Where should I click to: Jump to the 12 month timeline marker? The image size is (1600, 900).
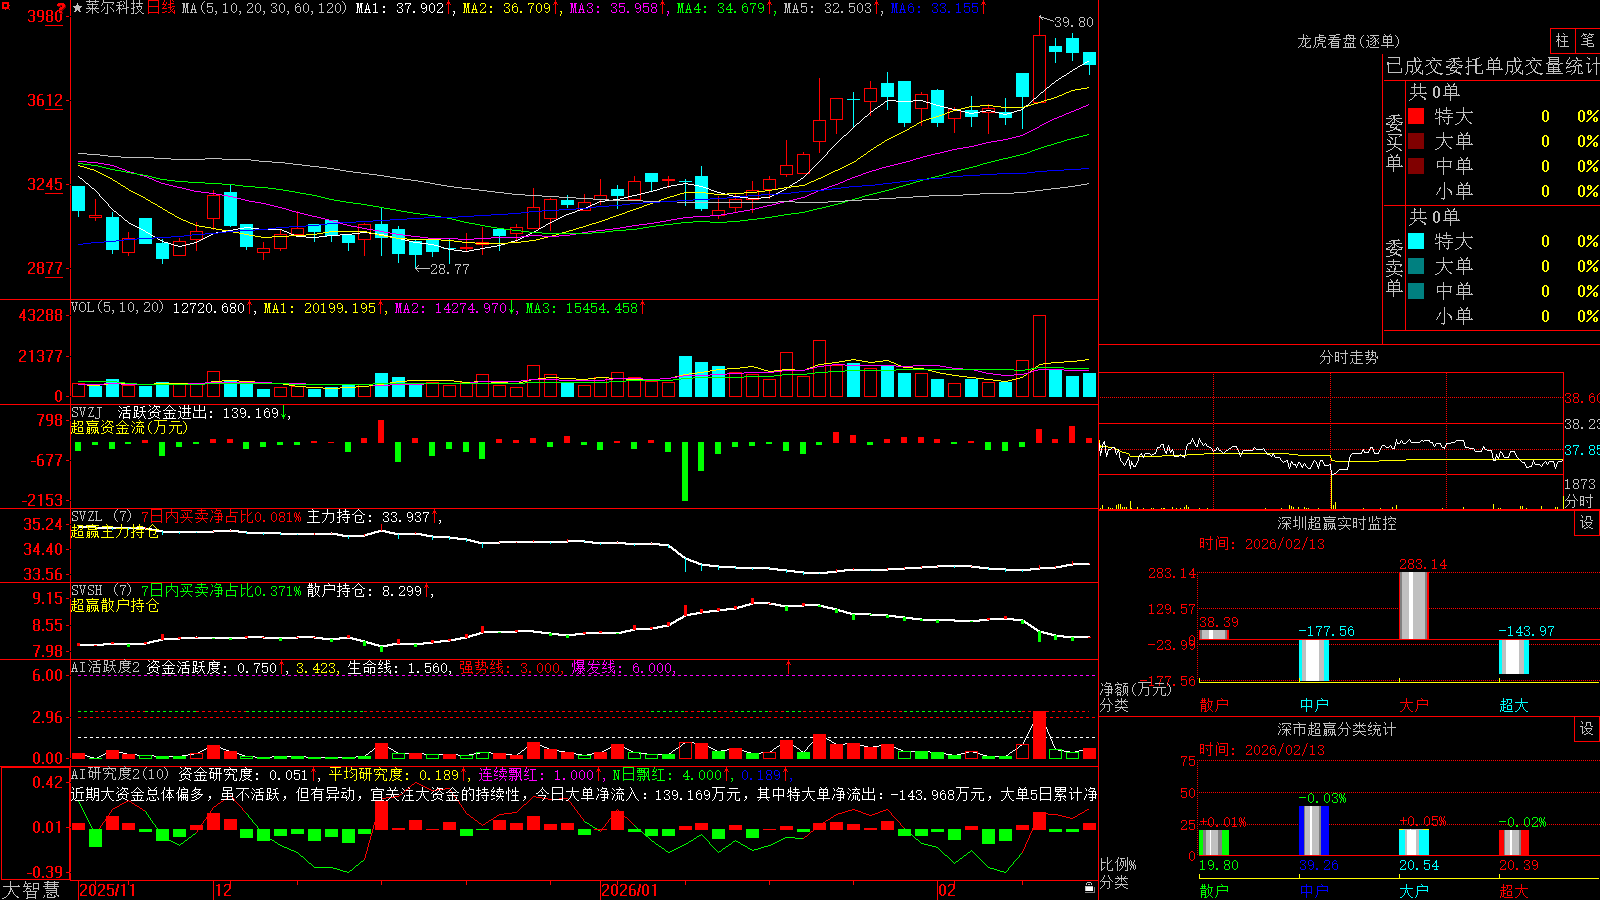[224, 890]
